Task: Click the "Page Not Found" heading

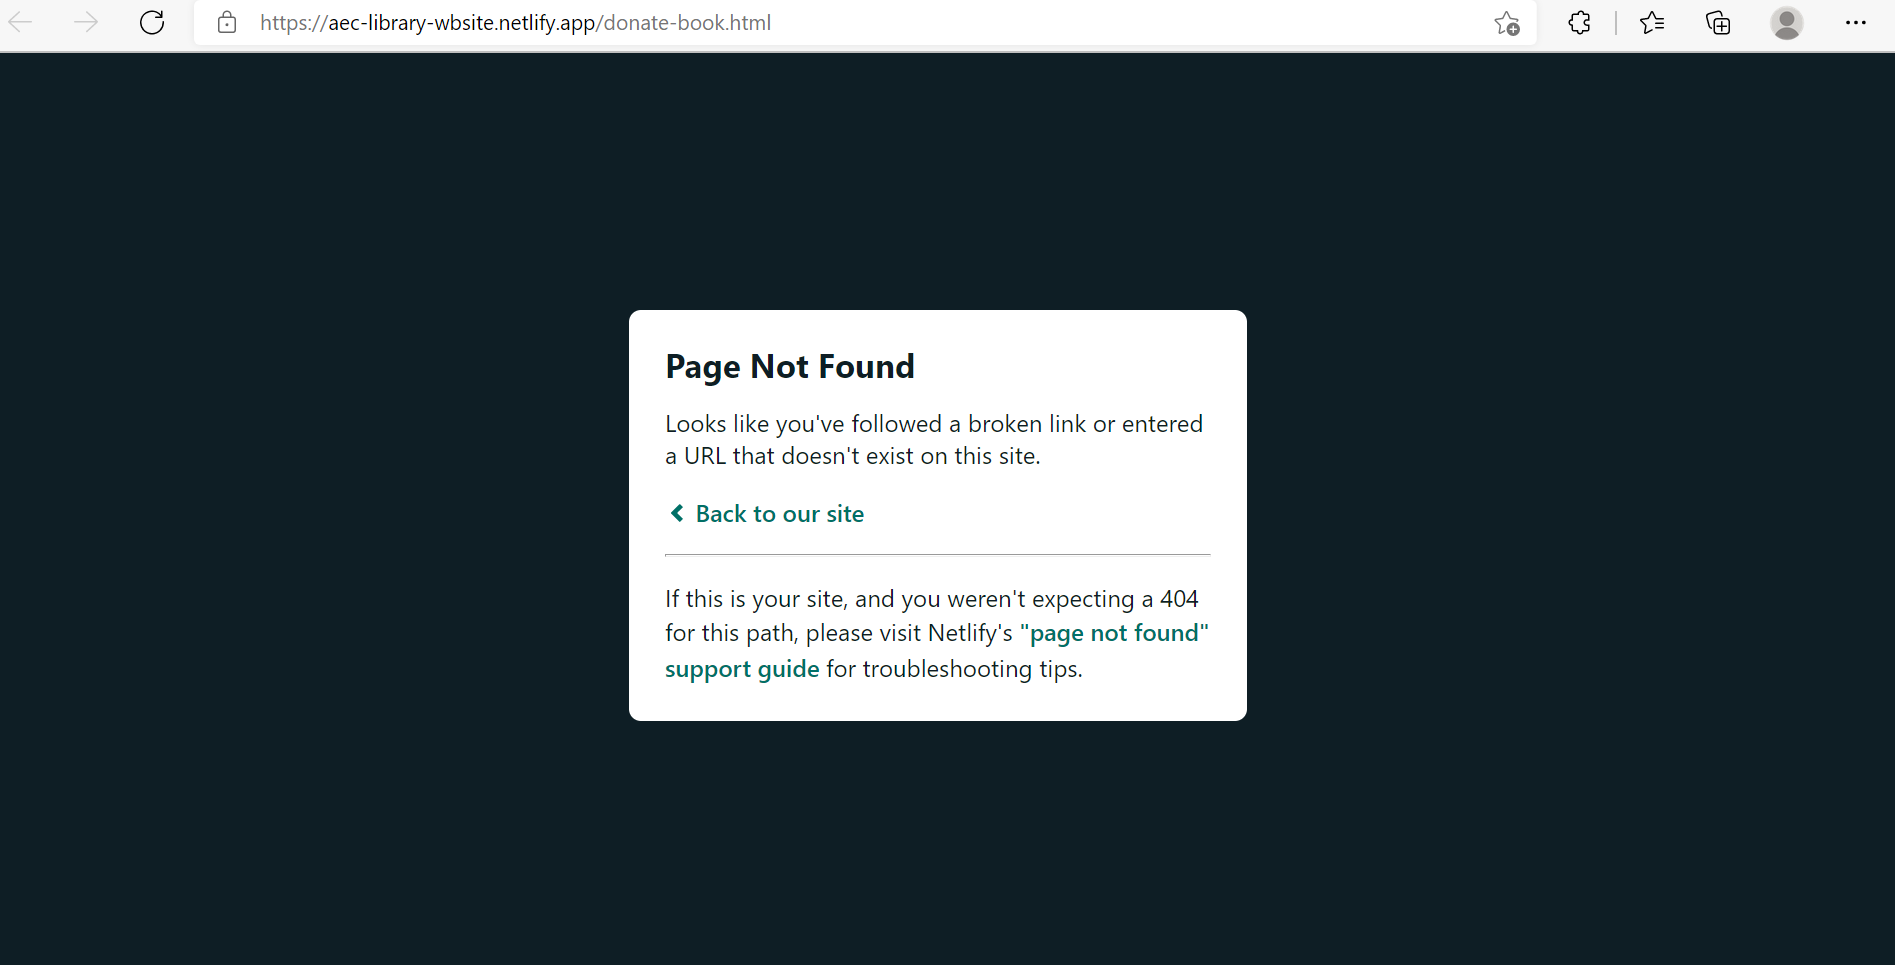Action: click(x=789, y=366)
